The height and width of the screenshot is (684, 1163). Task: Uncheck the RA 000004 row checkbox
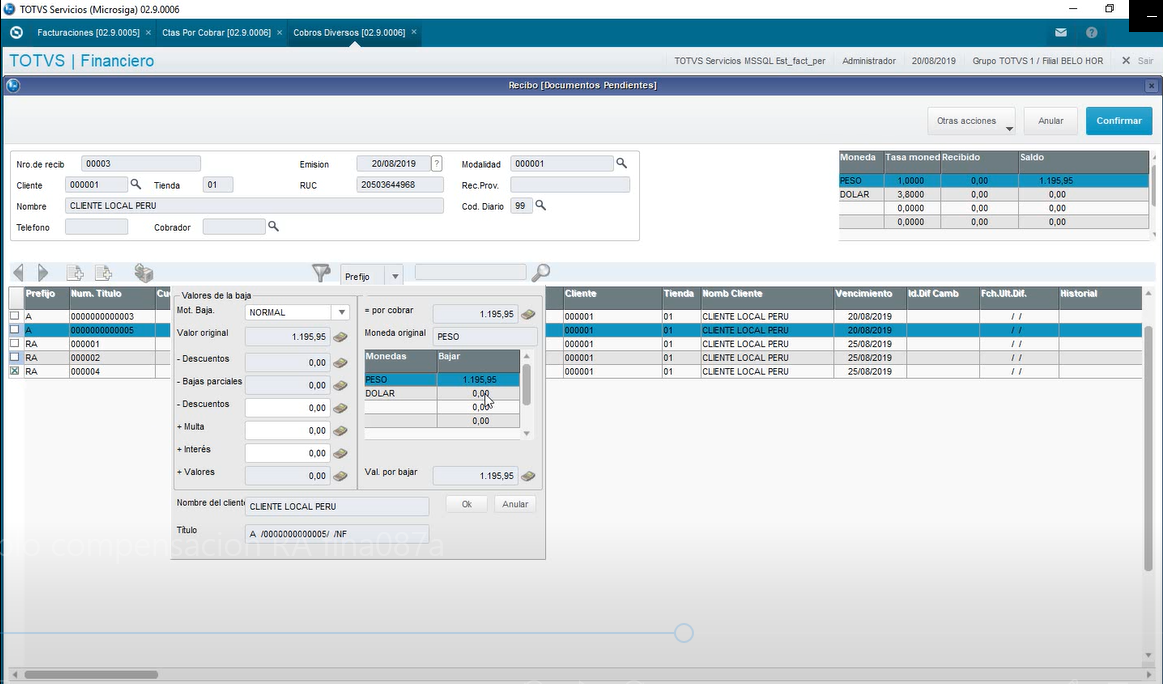click(14, 371)
